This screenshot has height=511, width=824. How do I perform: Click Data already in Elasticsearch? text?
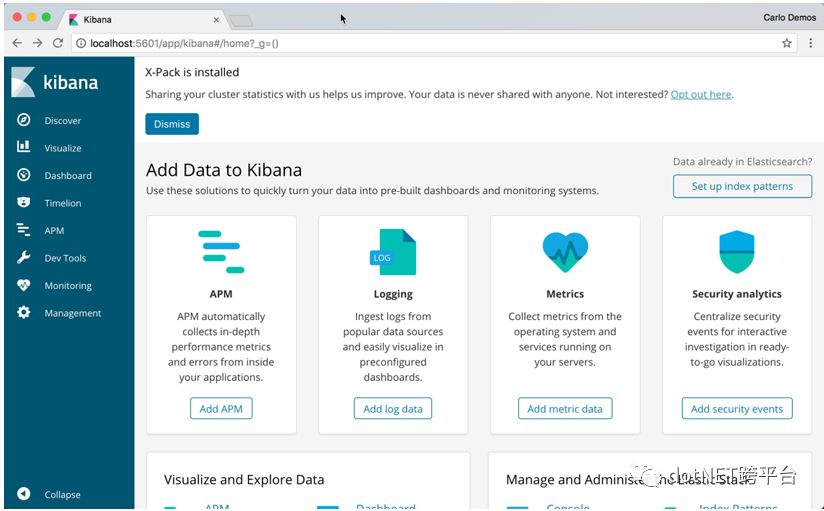coord(742,161)
